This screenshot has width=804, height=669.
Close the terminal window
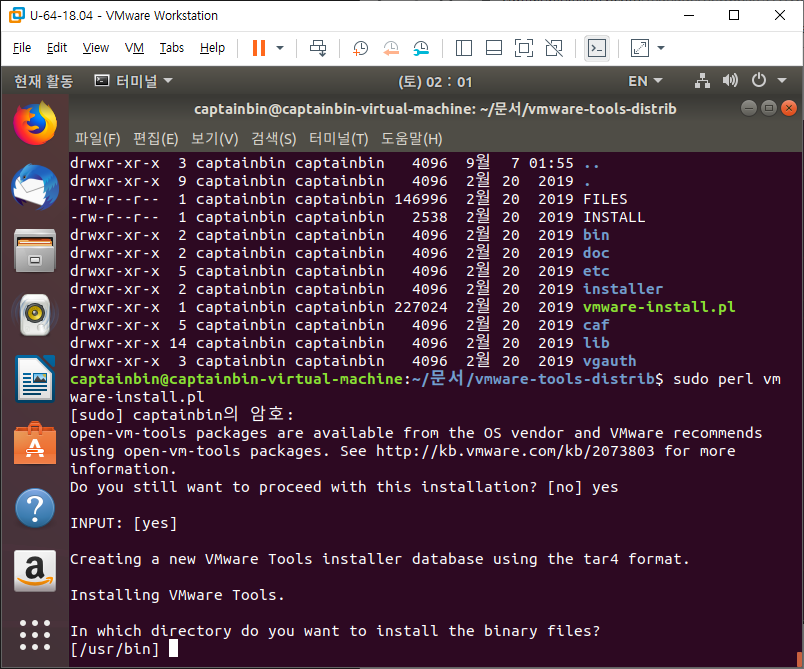789,108
